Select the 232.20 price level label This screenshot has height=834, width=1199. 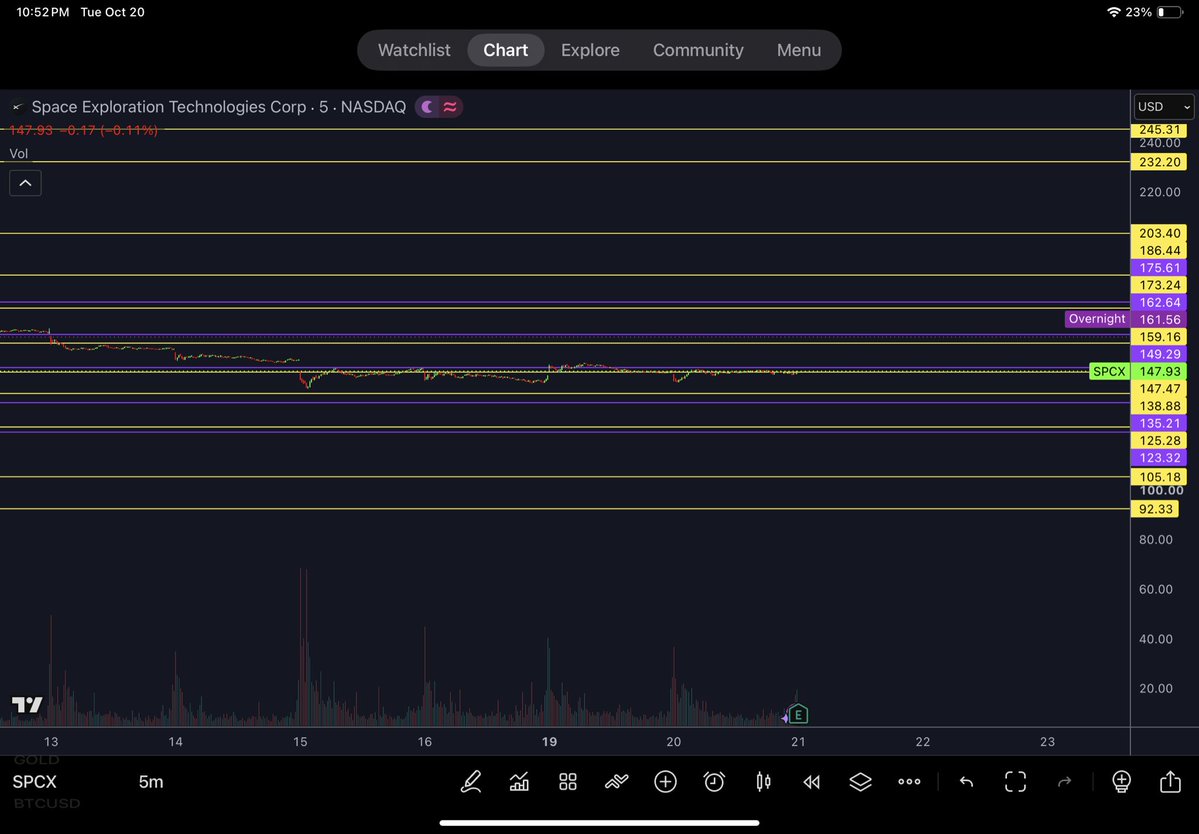pyautogui.click(x=1159, y=162)
